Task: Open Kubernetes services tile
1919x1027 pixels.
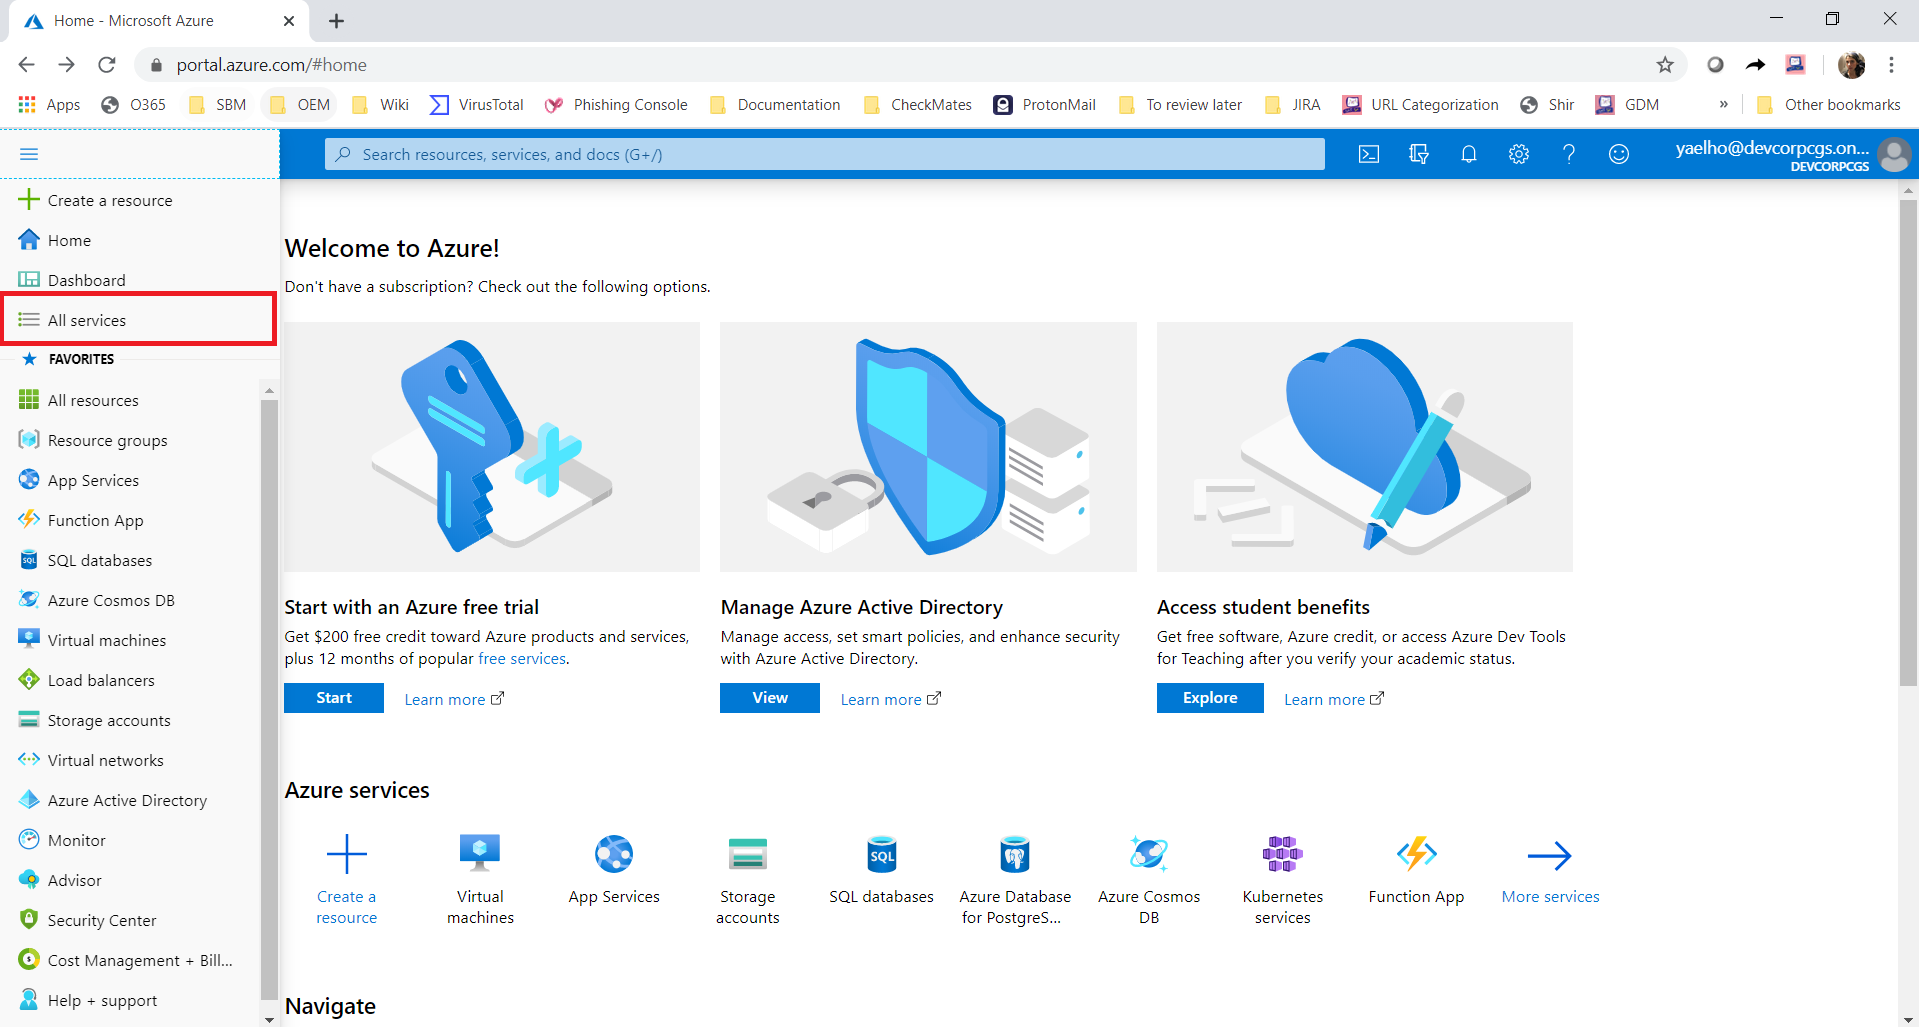Action: tap(1283, 880)
